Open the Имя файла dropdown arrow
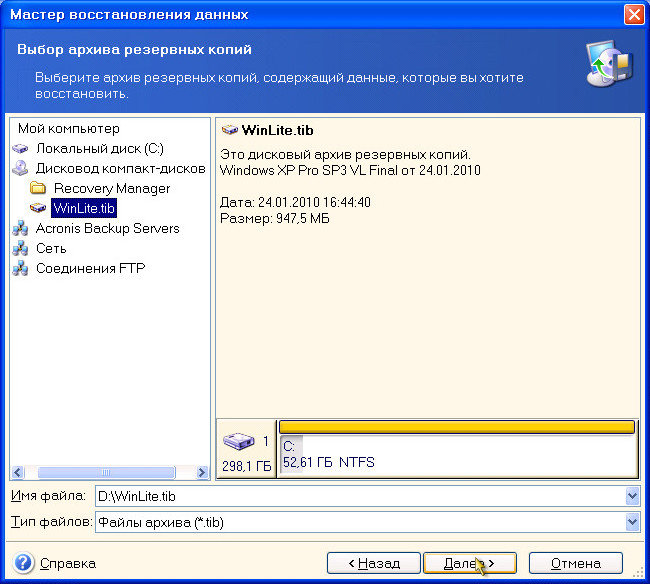 632,496
